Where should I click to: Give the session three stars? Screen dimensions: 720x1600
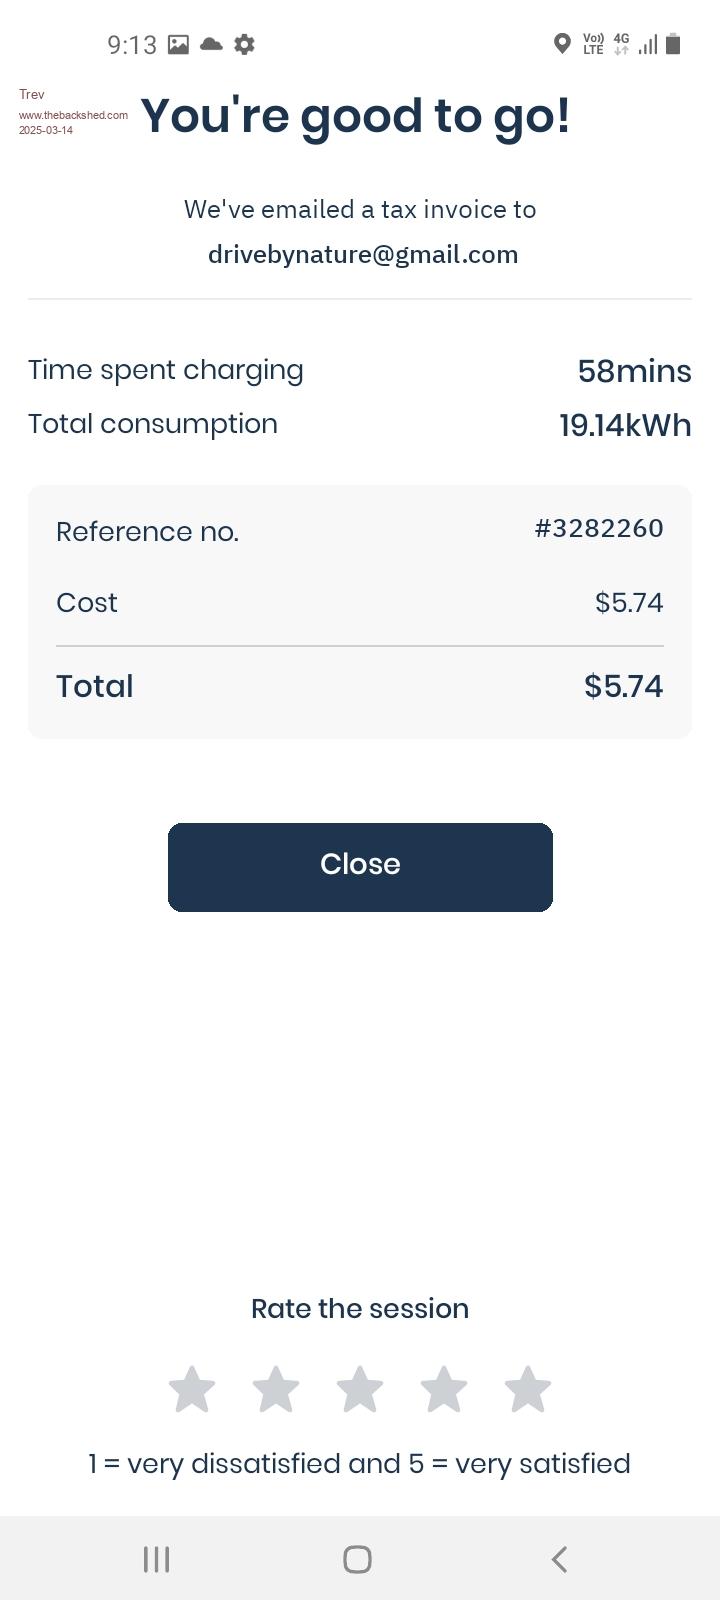[360, 1390]
